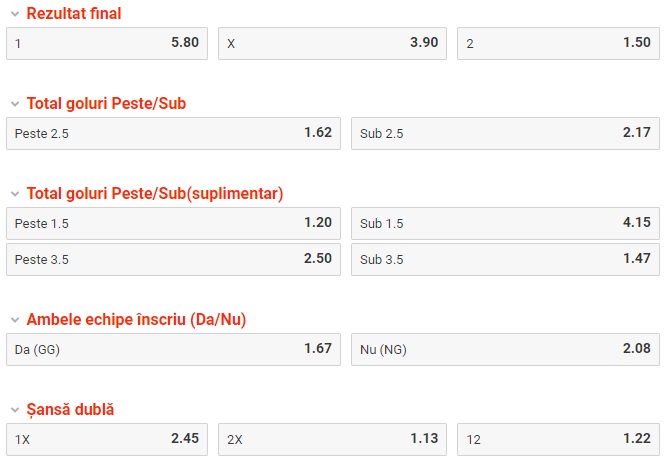Collapse the Șansă dublă section

(14, 410)
